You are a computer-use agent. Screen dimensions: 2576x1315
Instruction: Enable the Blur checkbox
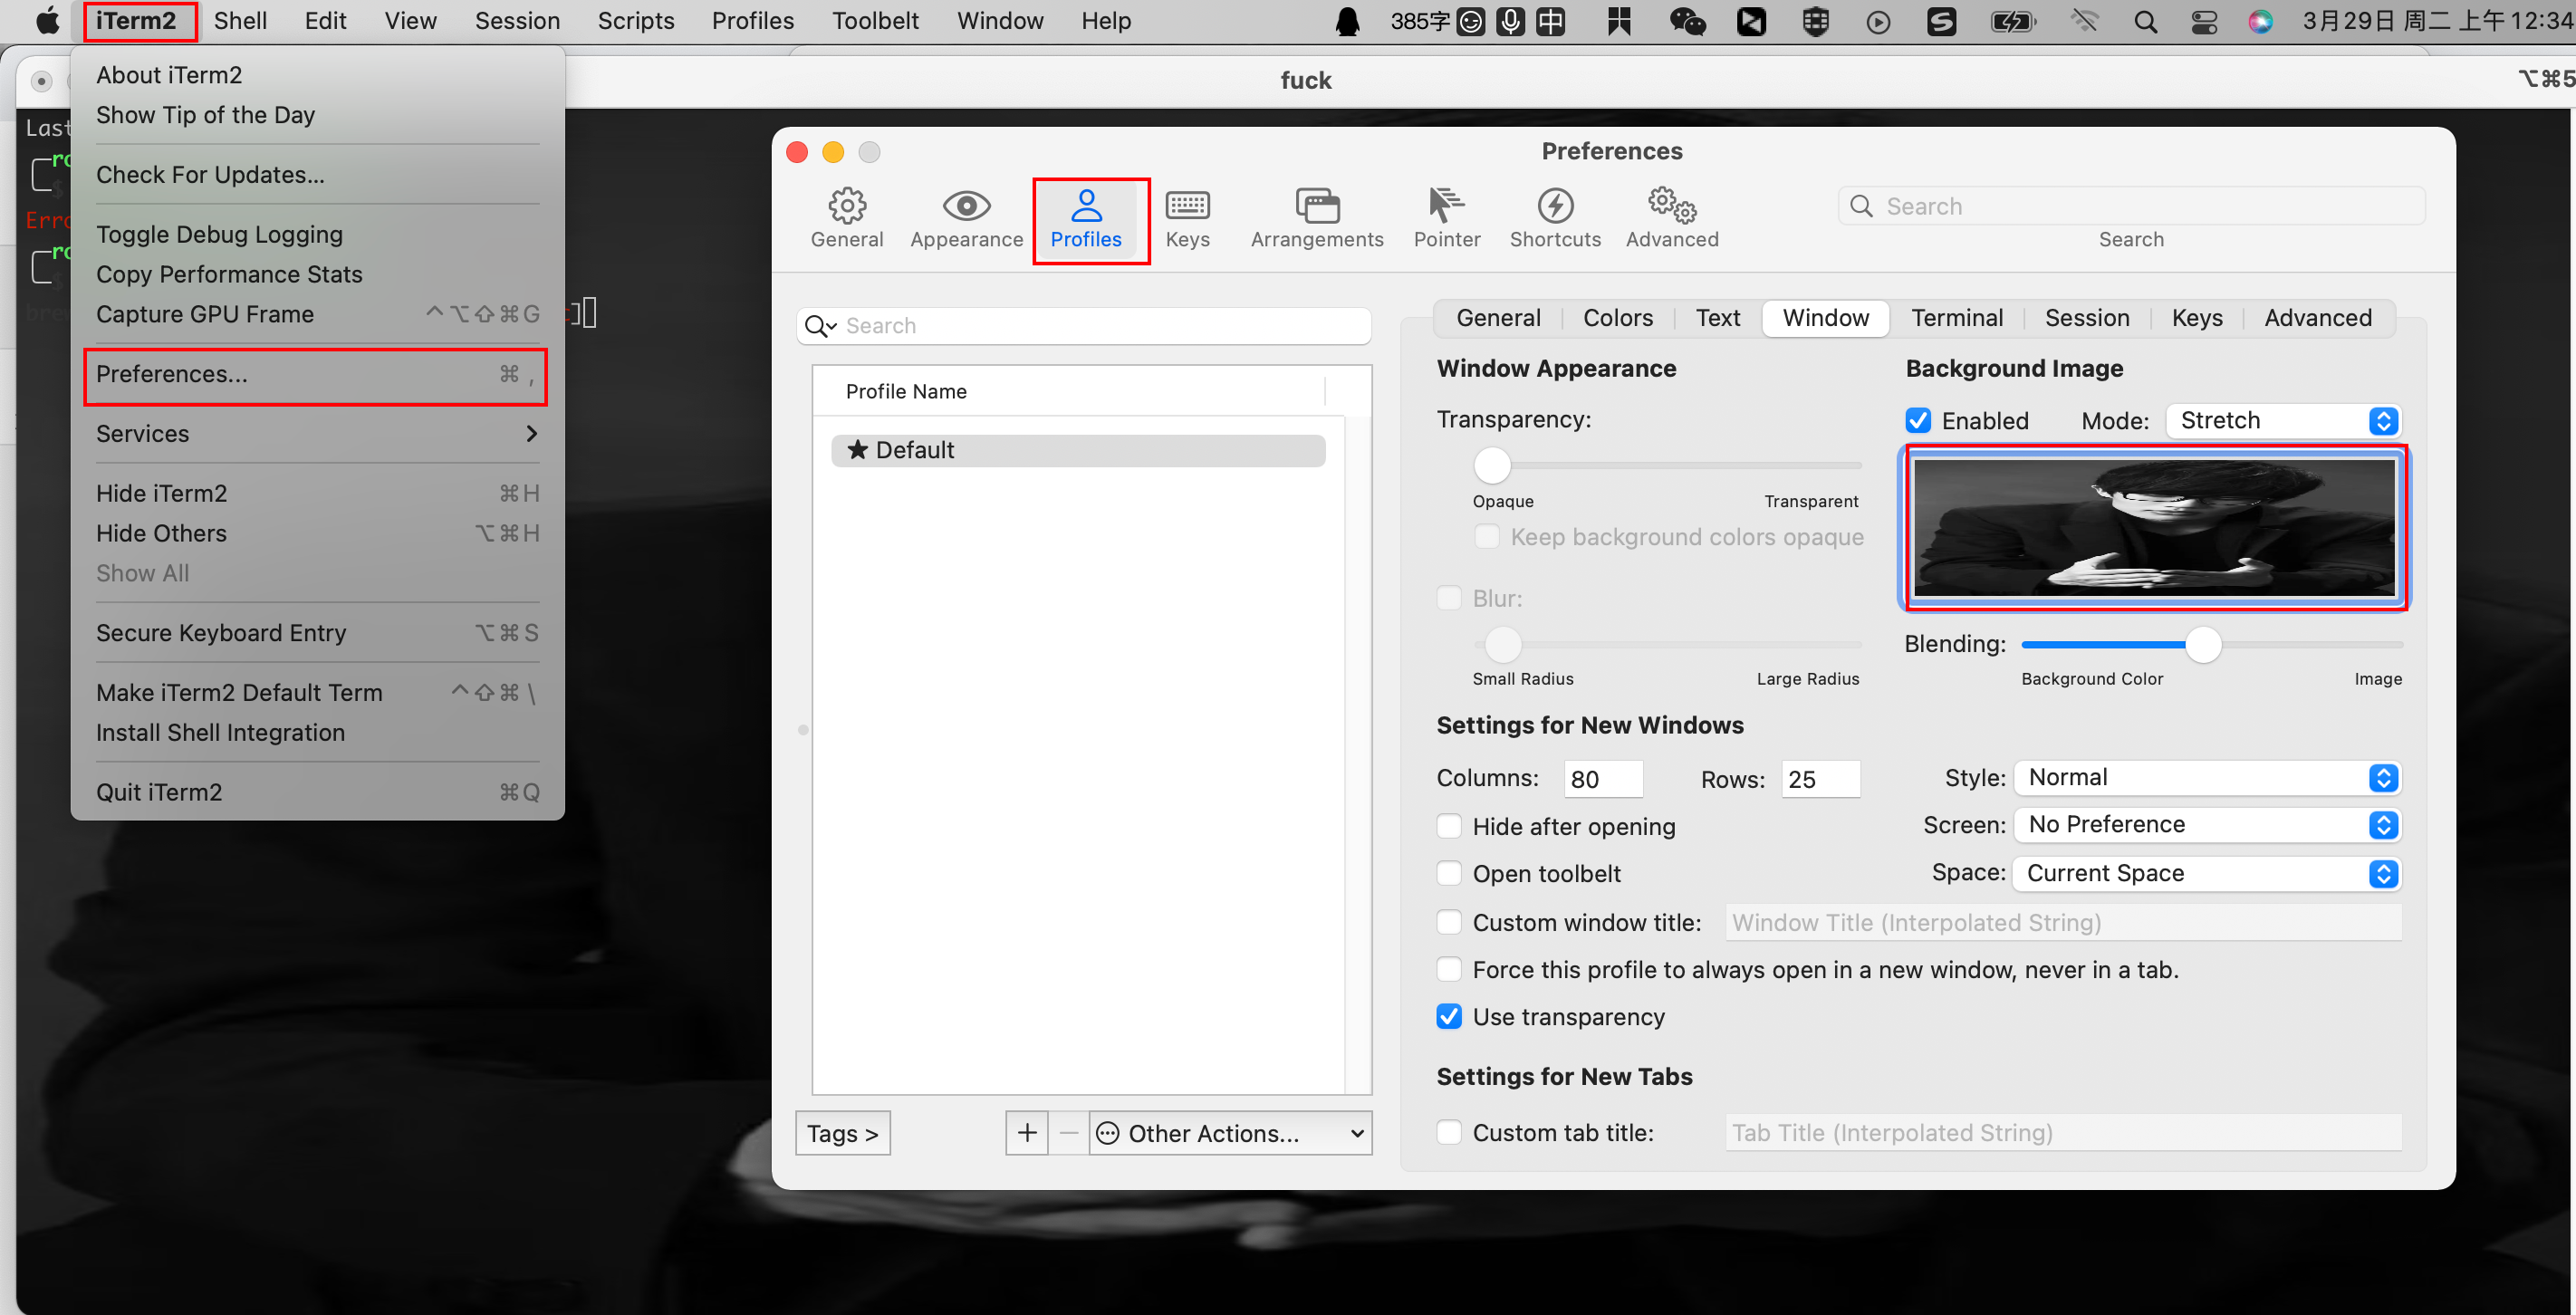[1449, 598]
